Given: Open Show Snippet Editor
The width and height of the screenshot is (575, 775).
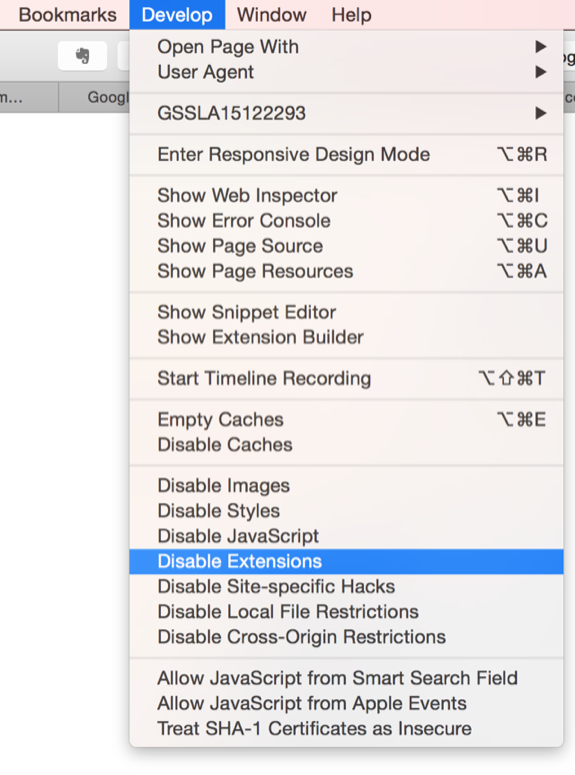Looking at the screenshot, I should [346, 312].
